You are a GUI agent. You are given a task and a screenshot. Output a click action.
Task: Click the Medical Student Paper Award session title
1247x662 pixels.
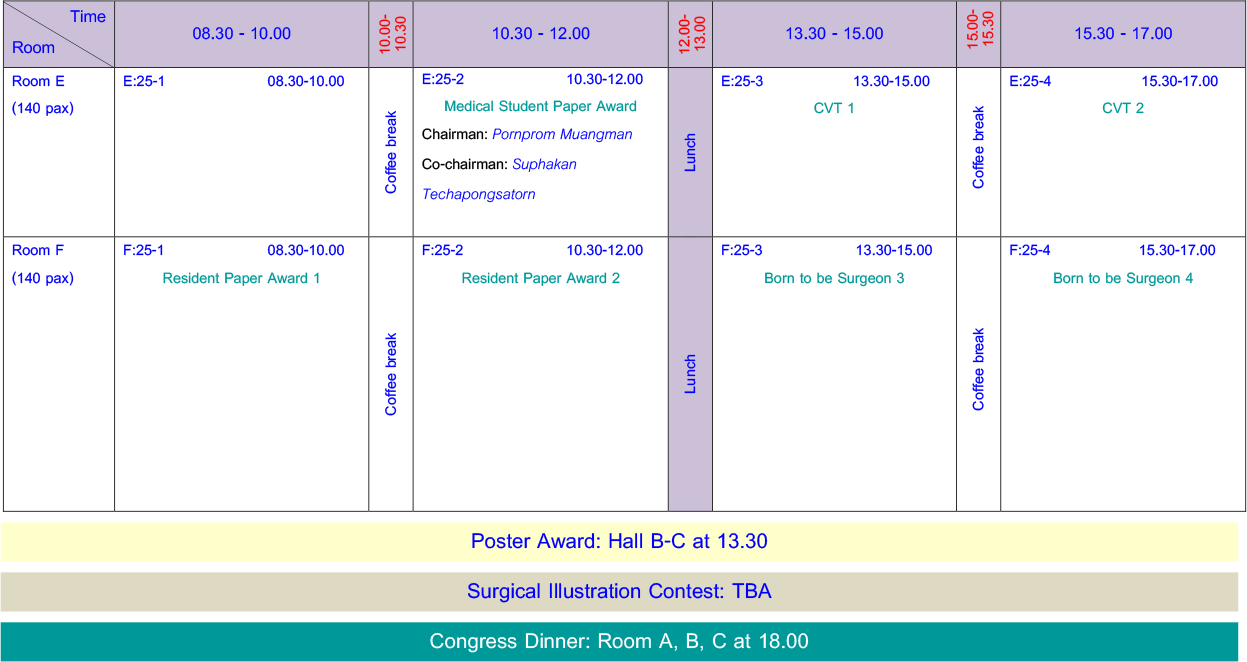coord(540,106)
